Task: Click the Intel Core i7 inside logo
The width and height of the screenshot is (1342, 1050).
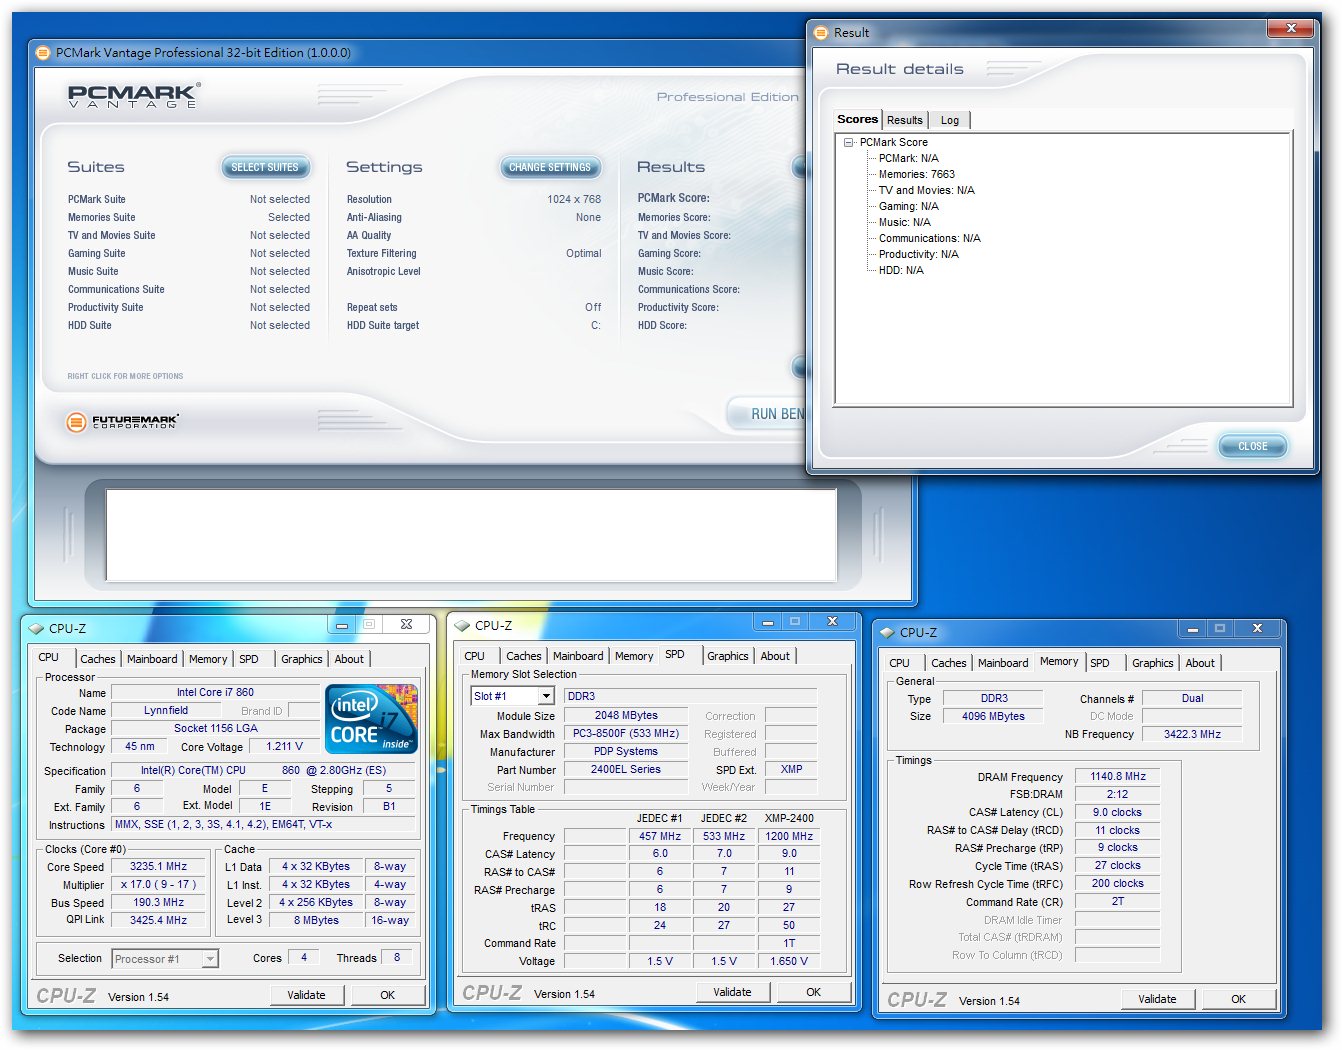Action: point(371,719)
